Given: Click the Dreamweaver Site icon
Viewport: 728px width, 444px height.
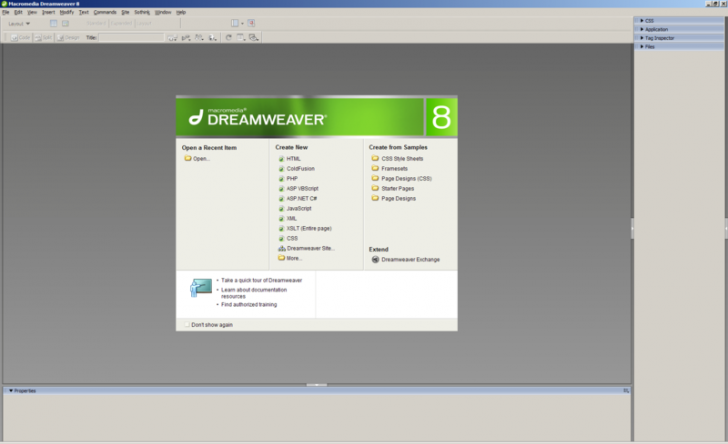Looking at the screenshot, I should (282, 248).
